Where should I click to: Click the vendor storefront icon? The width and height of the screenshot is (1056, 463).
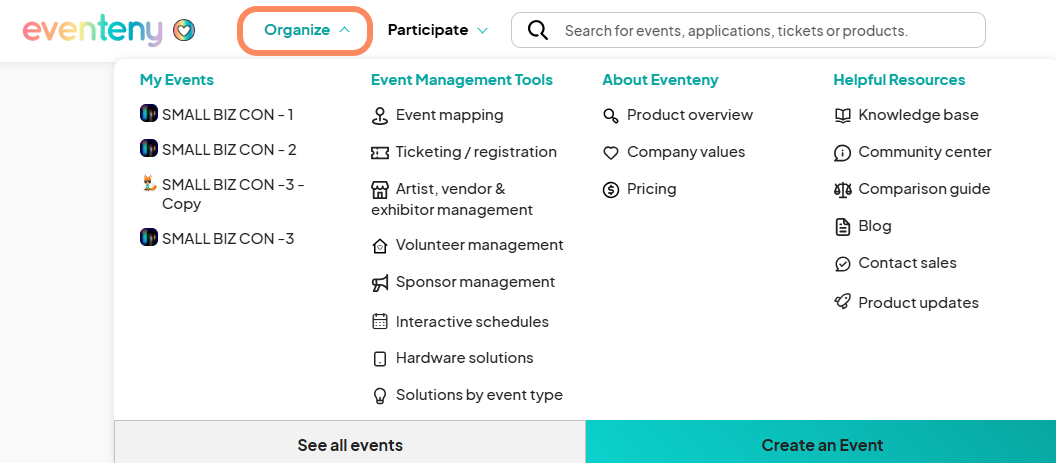coord(380,190)
